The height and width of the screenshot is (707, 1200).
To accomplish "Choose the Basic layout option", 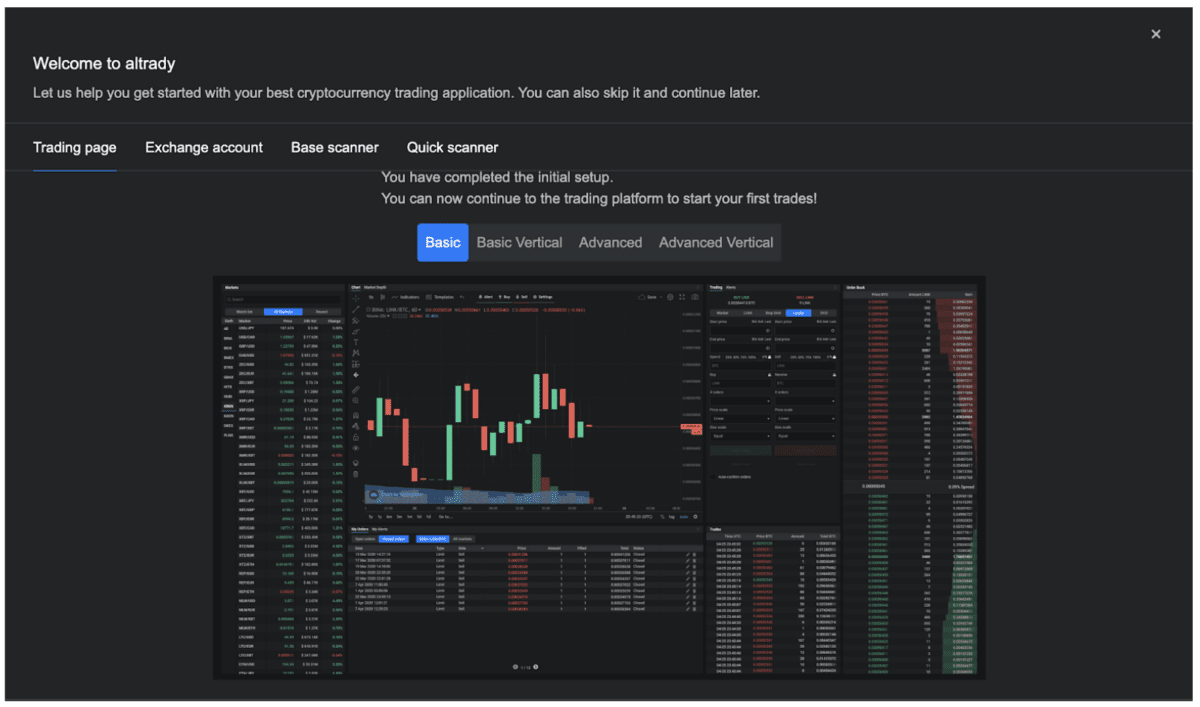I will click(x=443, y=242).
